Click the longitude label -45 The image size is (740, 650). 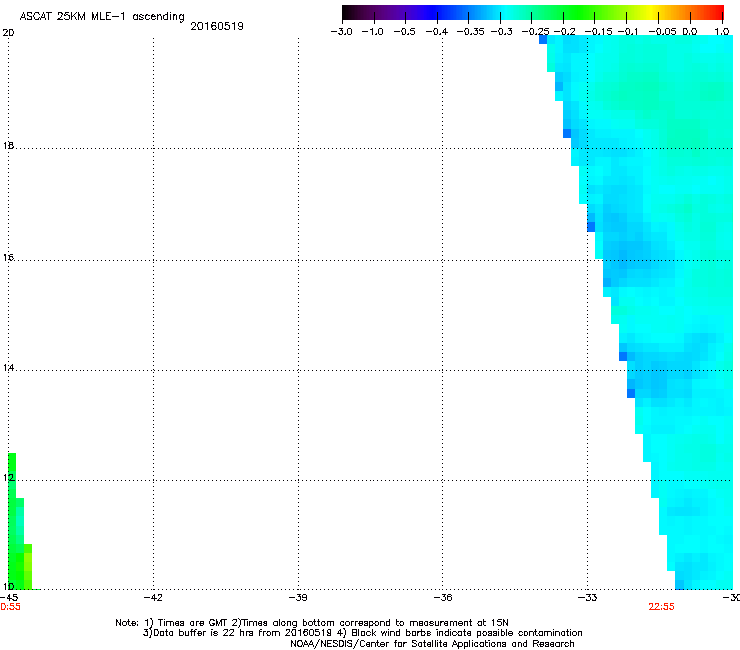9,597
